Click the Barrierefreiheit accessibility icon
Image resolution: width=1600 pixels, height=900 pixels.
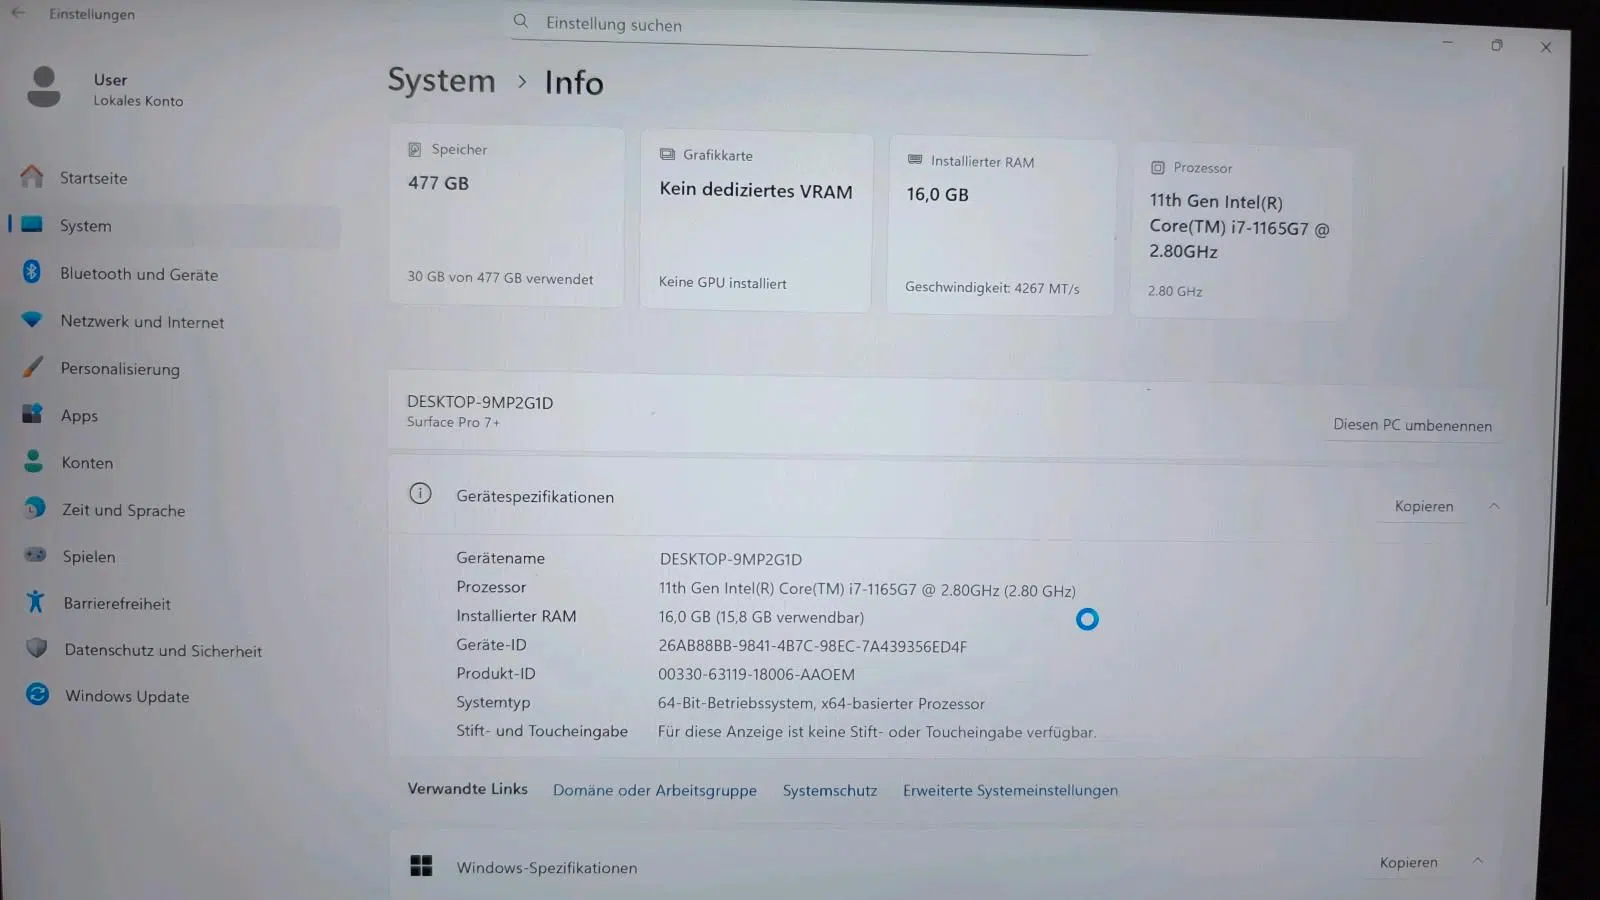click(x=36, y=602)
